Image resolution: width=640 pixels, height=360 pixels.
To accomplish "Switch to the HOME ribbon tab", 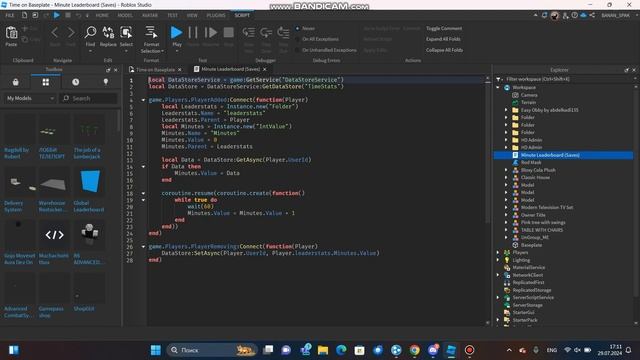I will tap(102, 15).
